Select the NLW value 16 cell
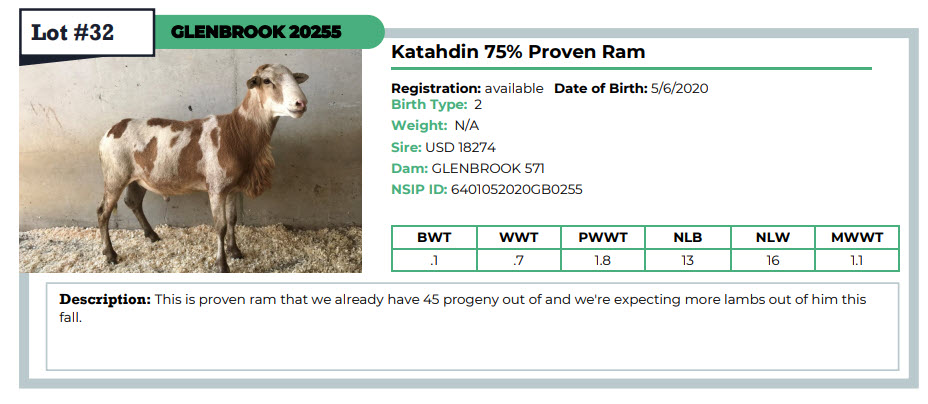This screenshot has height=404, width=928. pyautogui.click(x=773, y=260)
